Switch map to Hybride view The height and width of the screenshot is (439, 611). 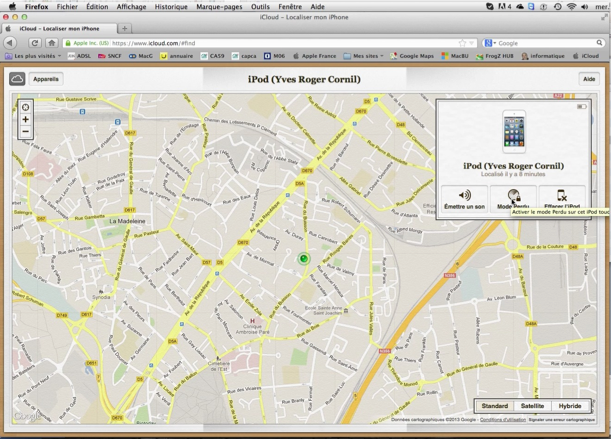coord(570,406)
